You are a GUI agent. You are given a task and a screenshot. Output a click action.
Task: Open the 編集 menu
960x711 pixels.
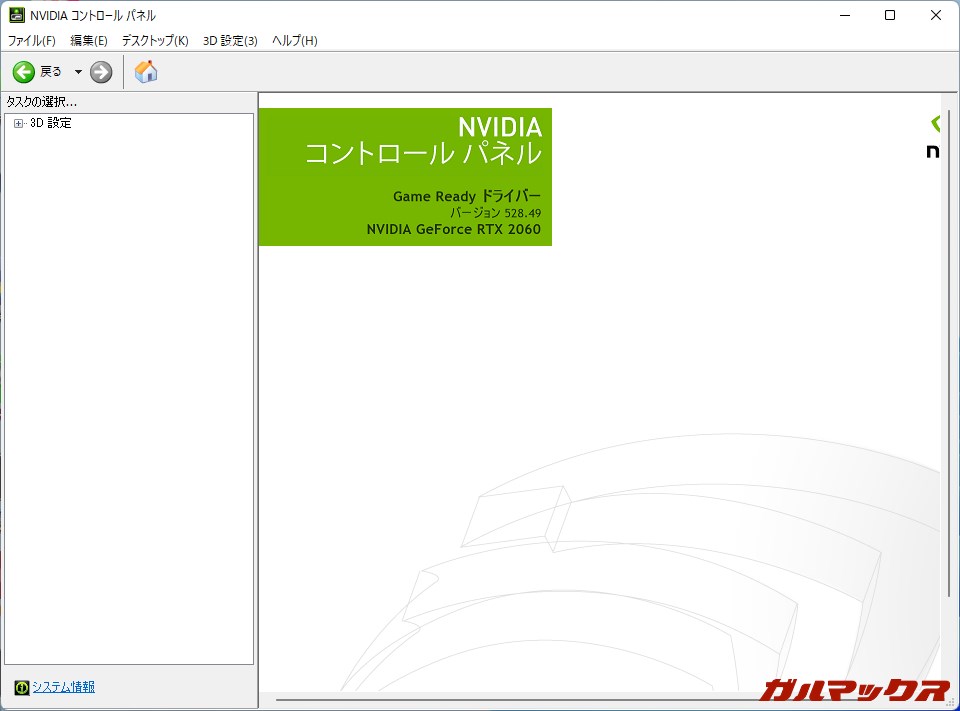point(88,40)
